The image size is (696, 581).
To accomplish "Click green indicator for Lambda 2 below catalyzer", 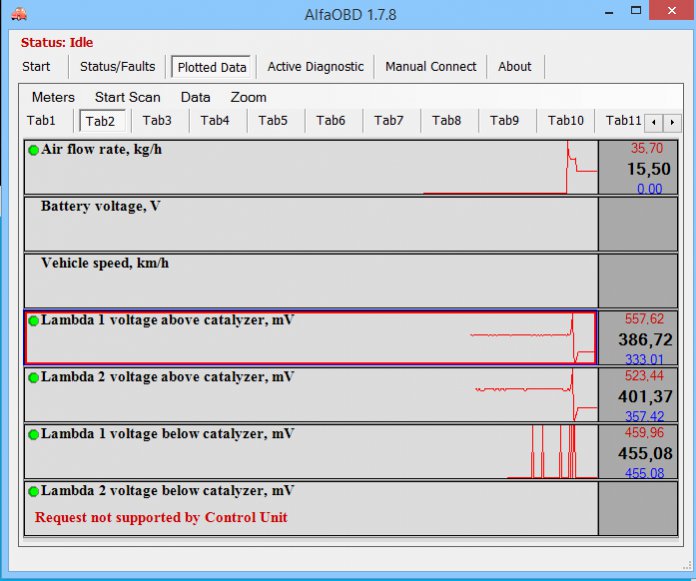I will pyautogui.click(x=33, y=492).
